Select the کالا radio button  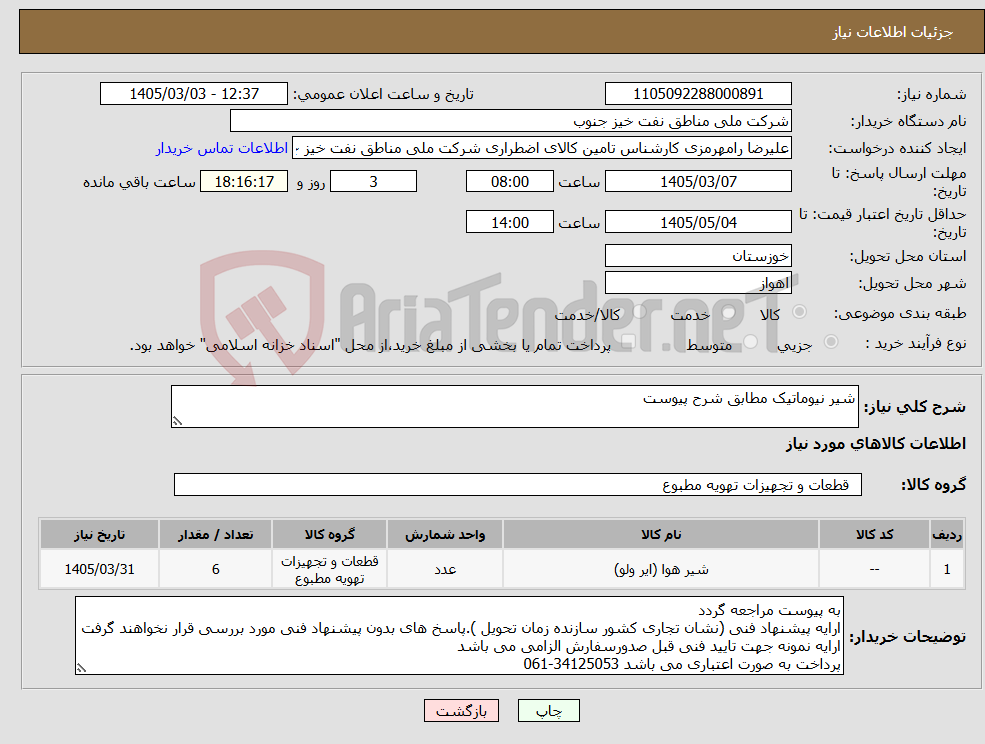click(x=800, y=312)
